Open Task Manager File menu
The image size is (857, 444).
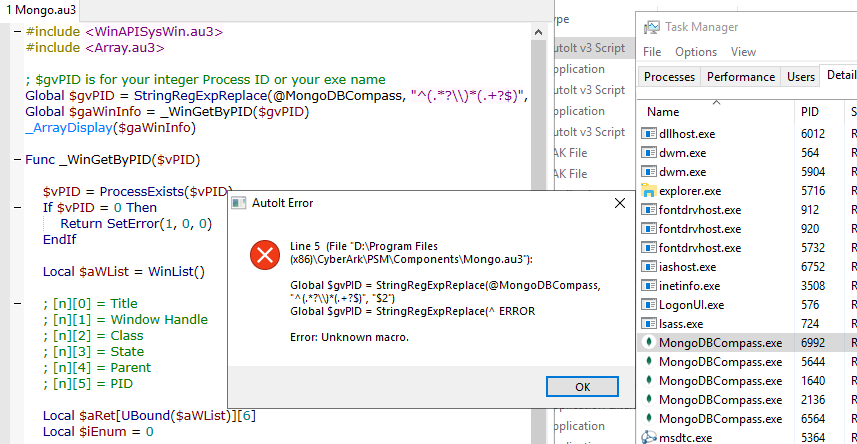(x=652, y=52)
